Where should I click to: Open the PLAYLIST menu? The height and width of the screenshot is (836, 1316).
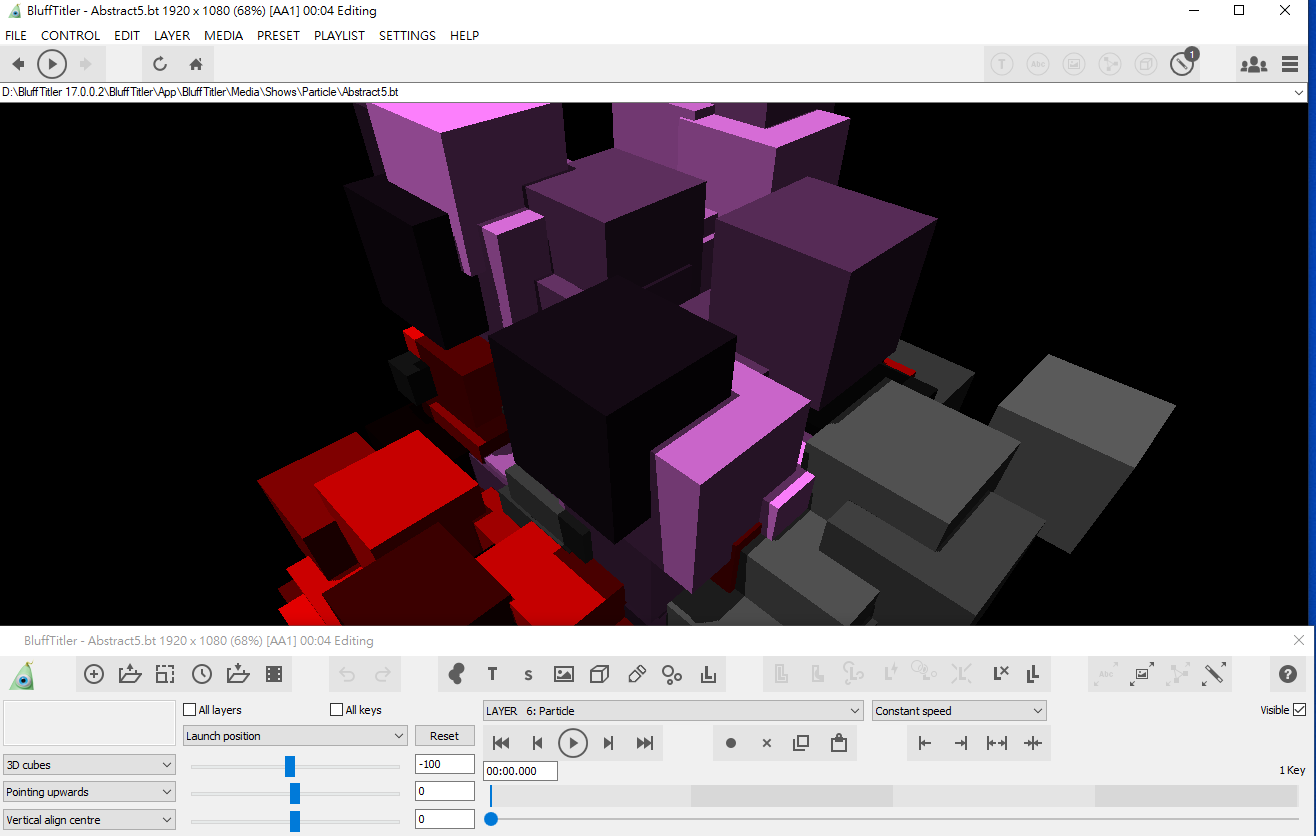point(340,35)
